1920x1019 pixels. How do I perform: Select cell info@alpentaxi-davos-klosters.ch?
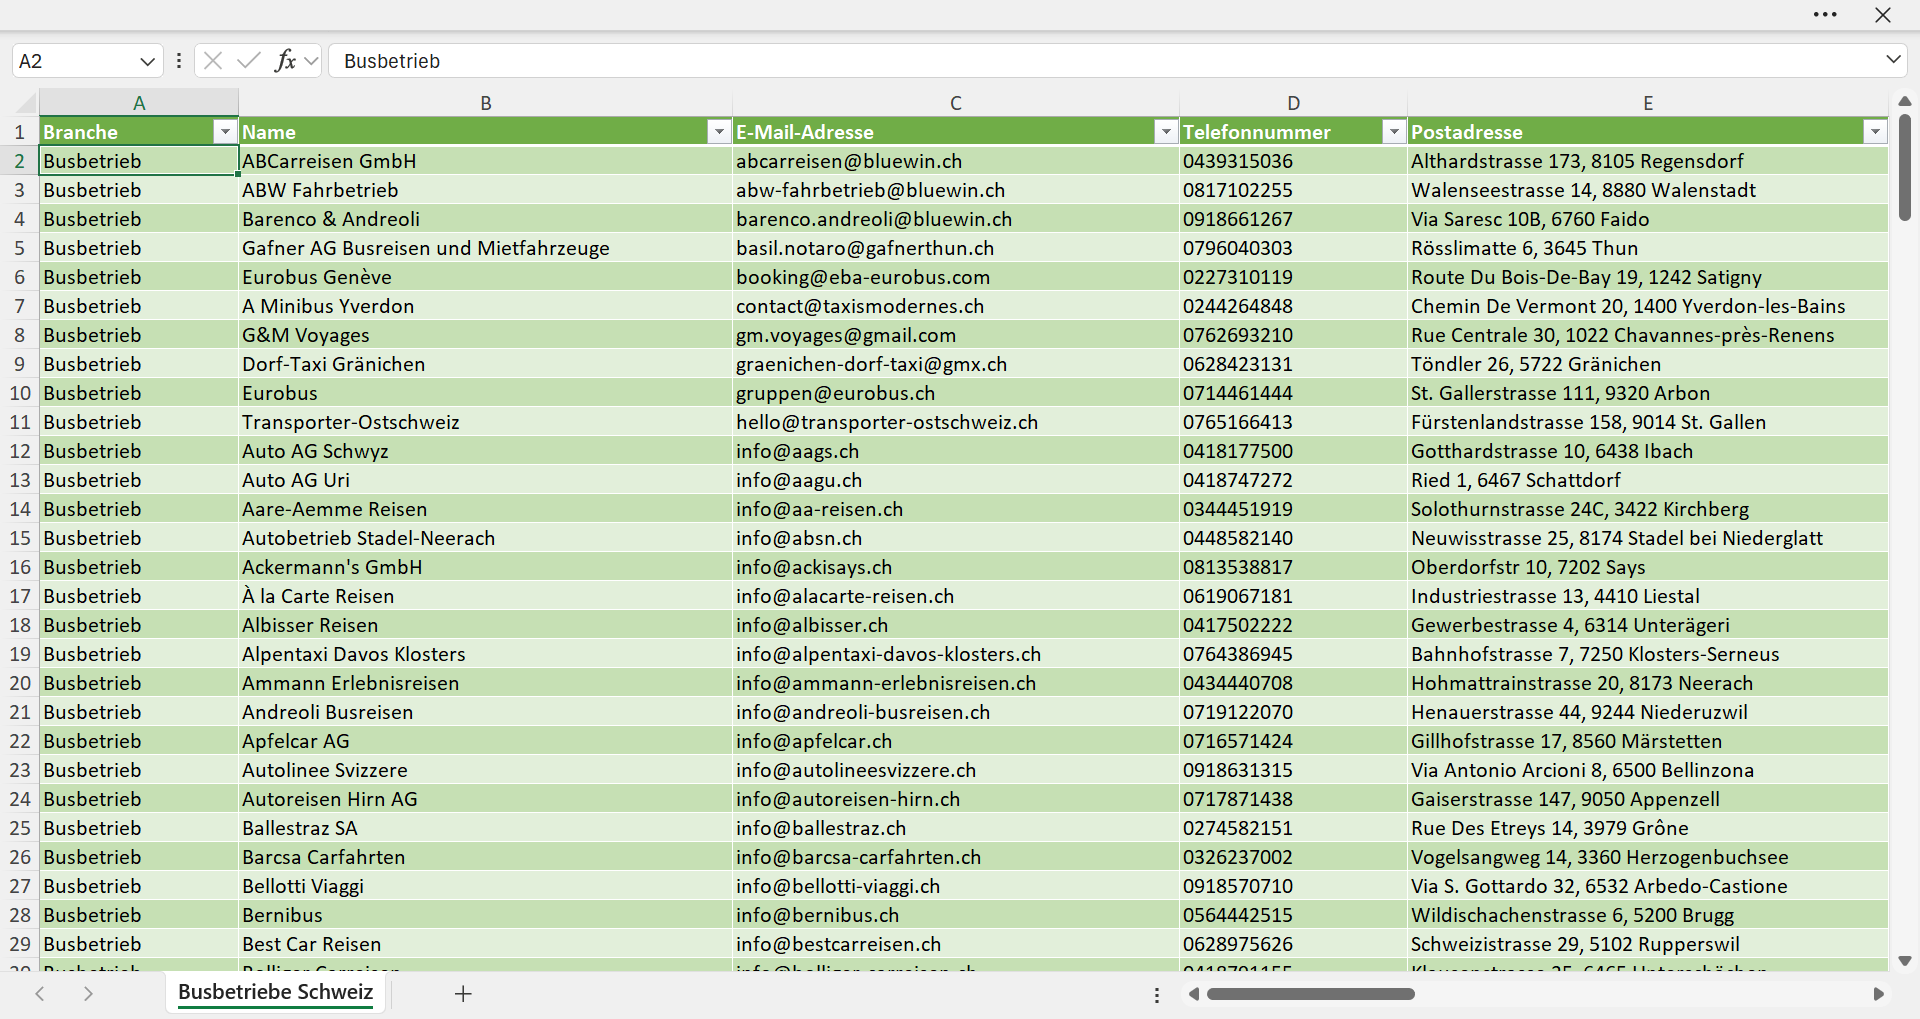[956, 654]
